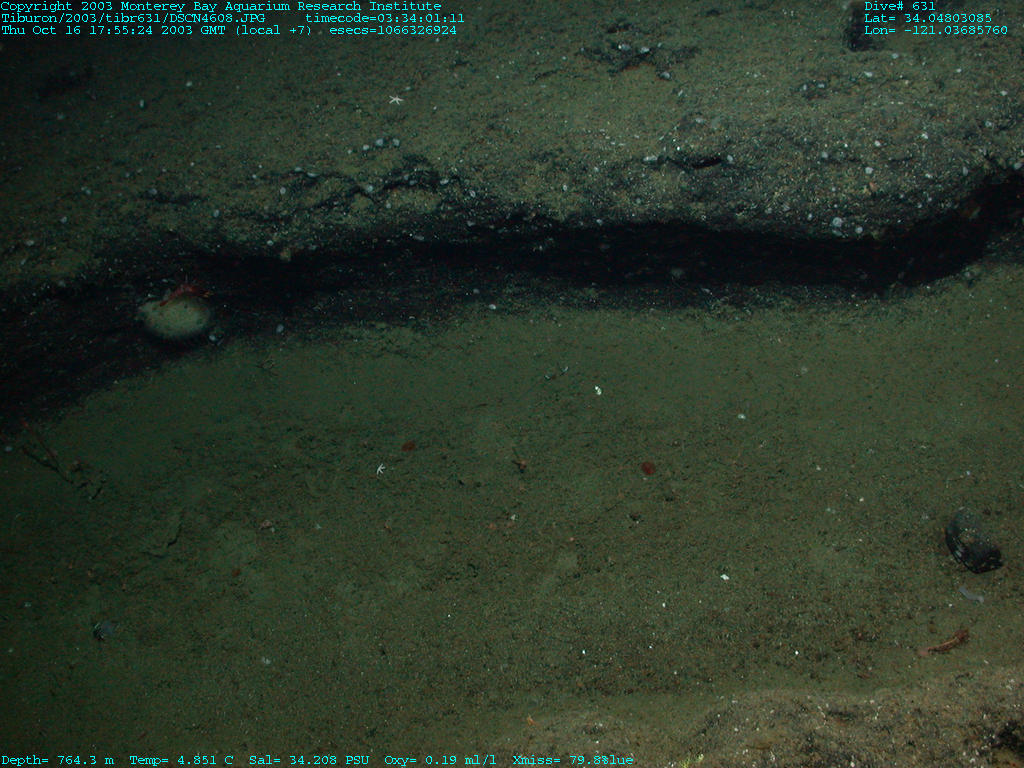Click the Monterey Bay Aquarium copyright line
Screen dimensions: 1024x768
[x=221, y=6]
